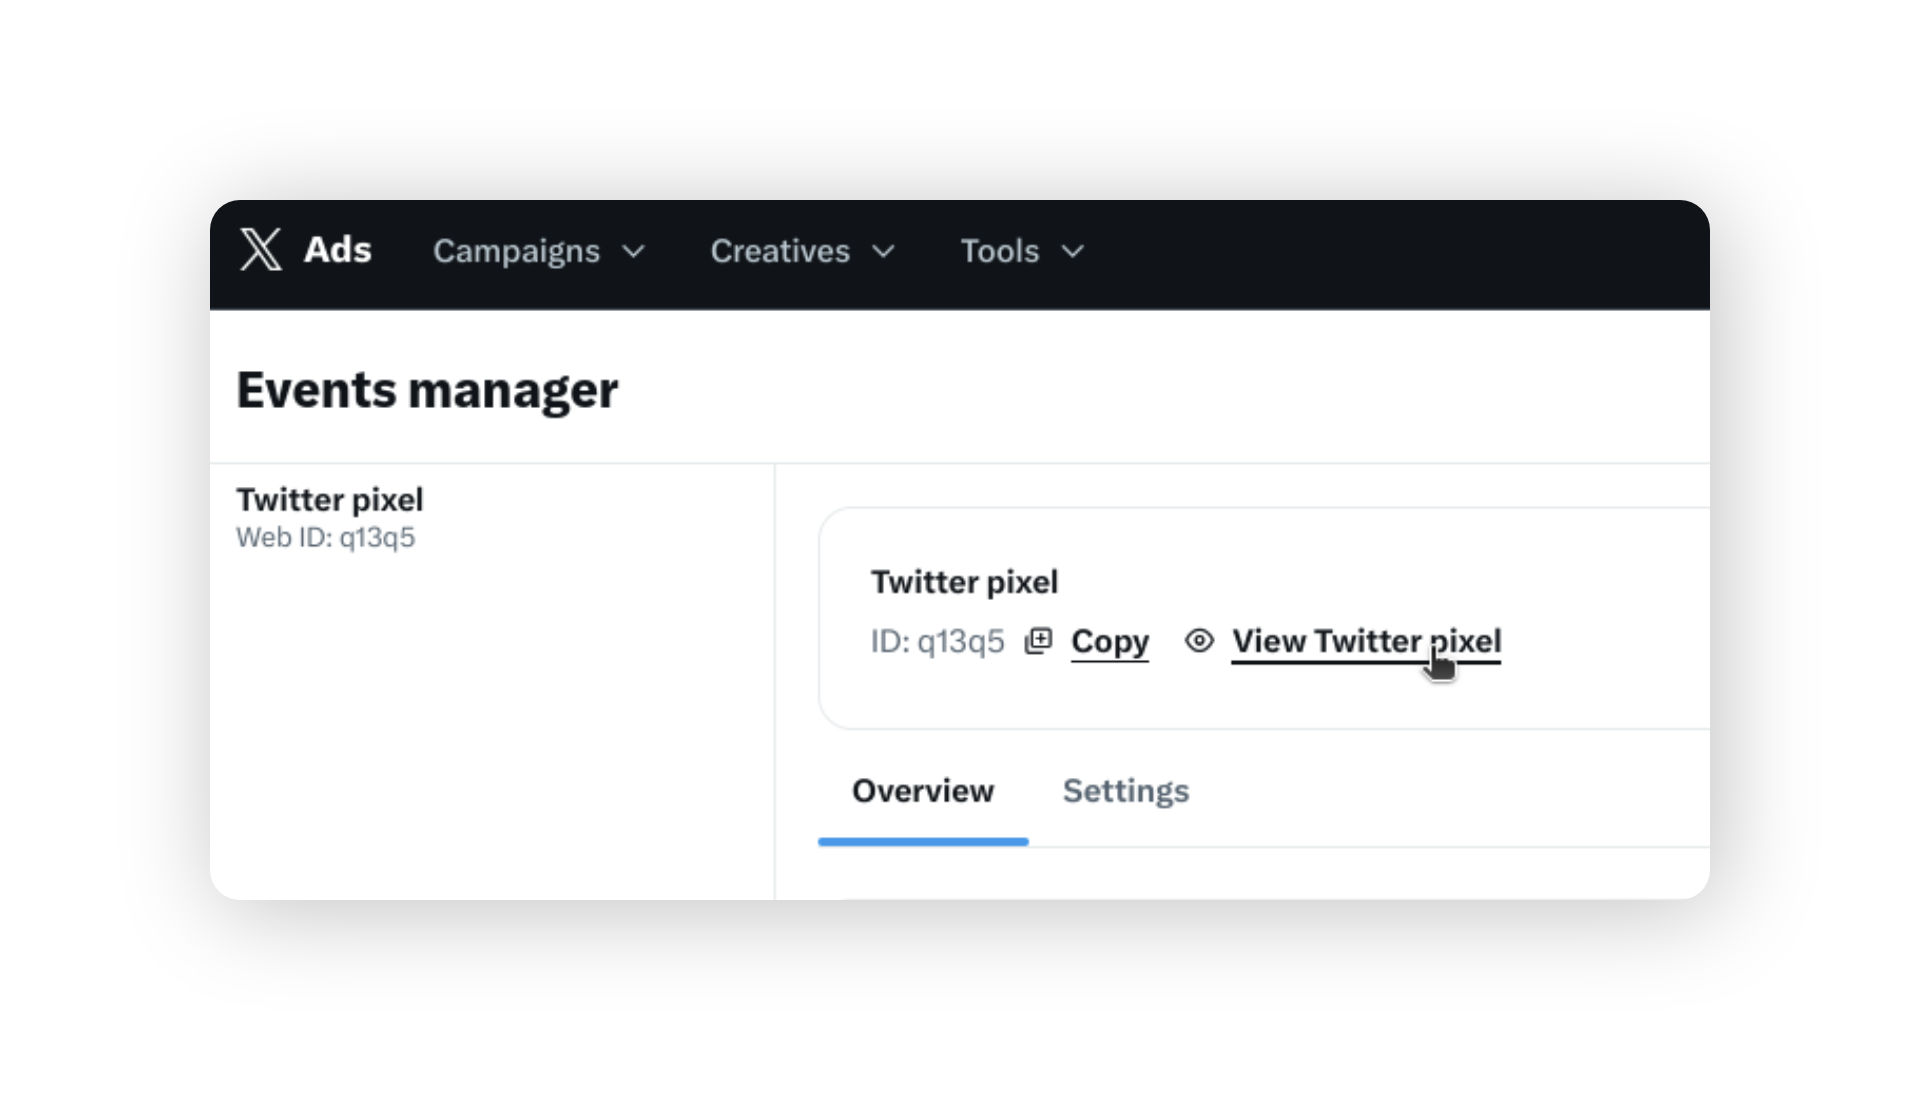Switch to the Overview tab
The image size is (1920, 1100).
click(923, 791)
